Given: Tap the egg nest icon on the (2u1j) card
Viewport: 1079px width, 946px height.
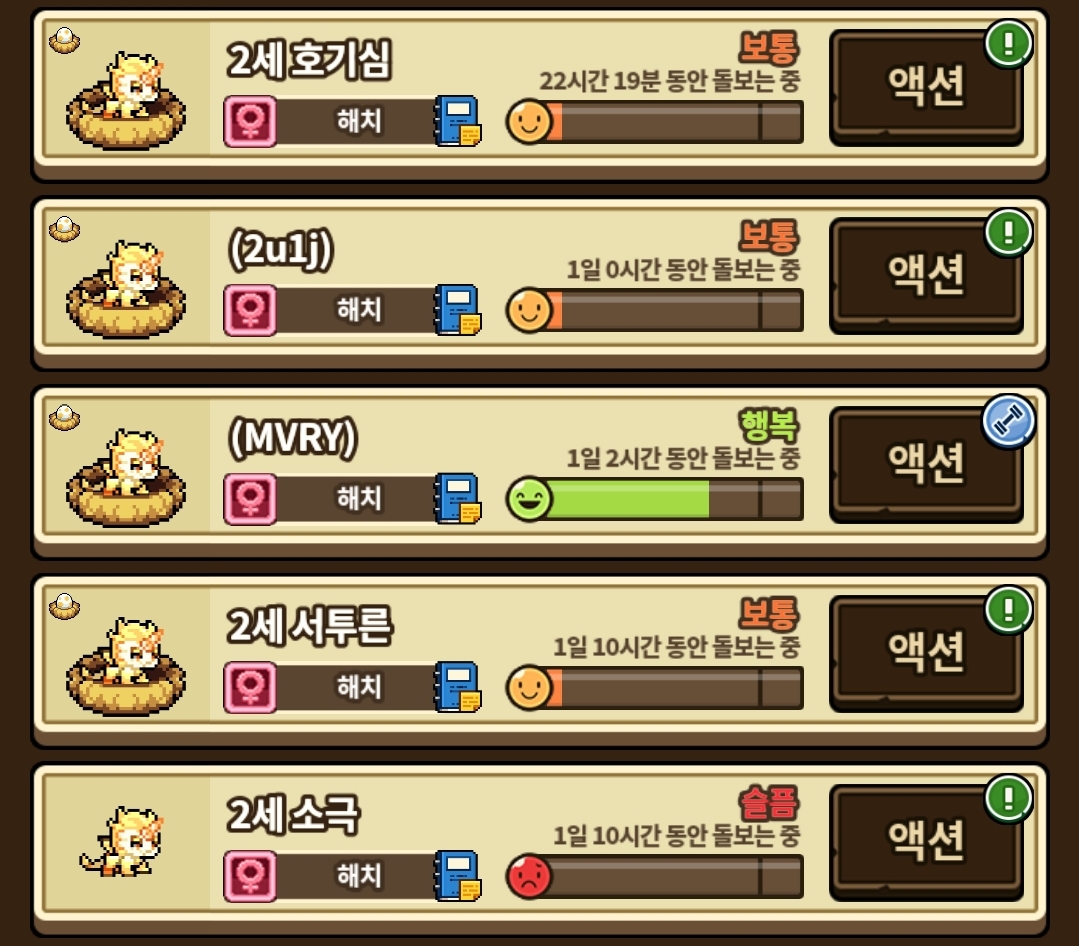Looking at the screenshot, I should click(65, 229).
